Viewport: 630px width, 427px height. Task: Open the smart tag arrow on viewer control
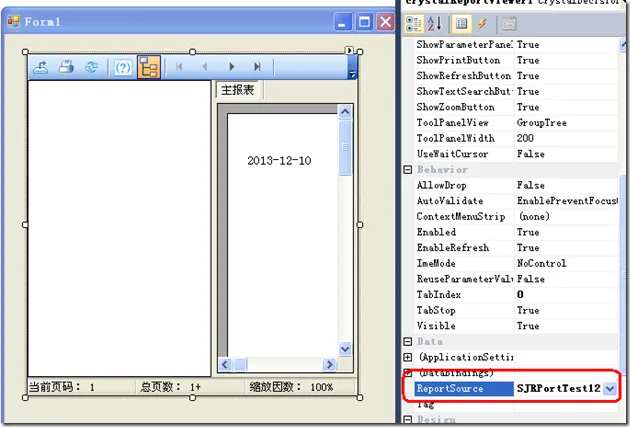click(349, 50)
